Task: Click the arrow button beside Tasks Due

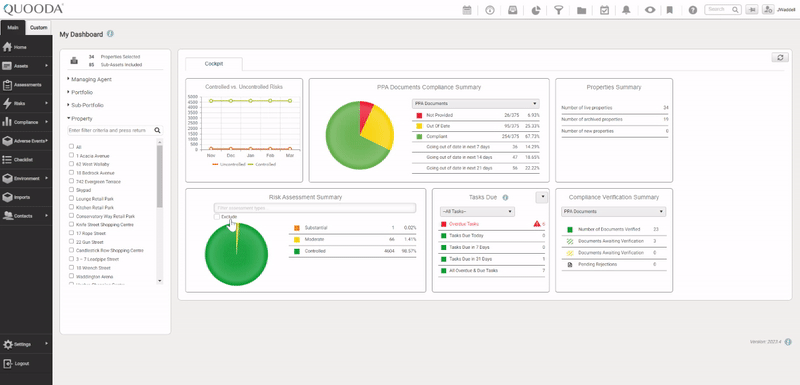Action: [541, 197]
